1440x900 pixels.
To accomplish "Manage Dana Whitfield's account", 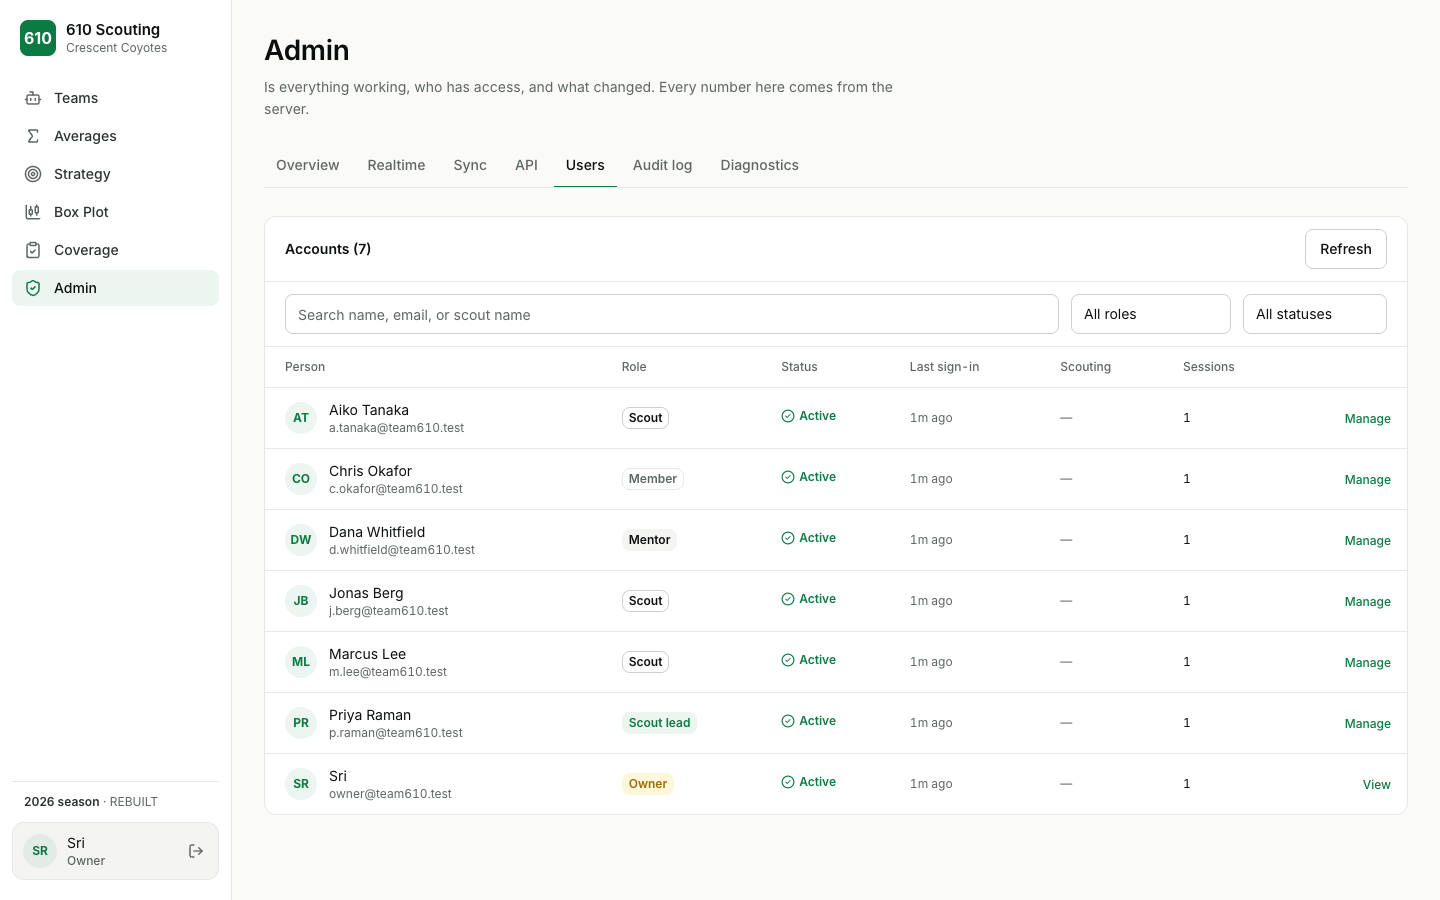I will tap(1367, 541).
